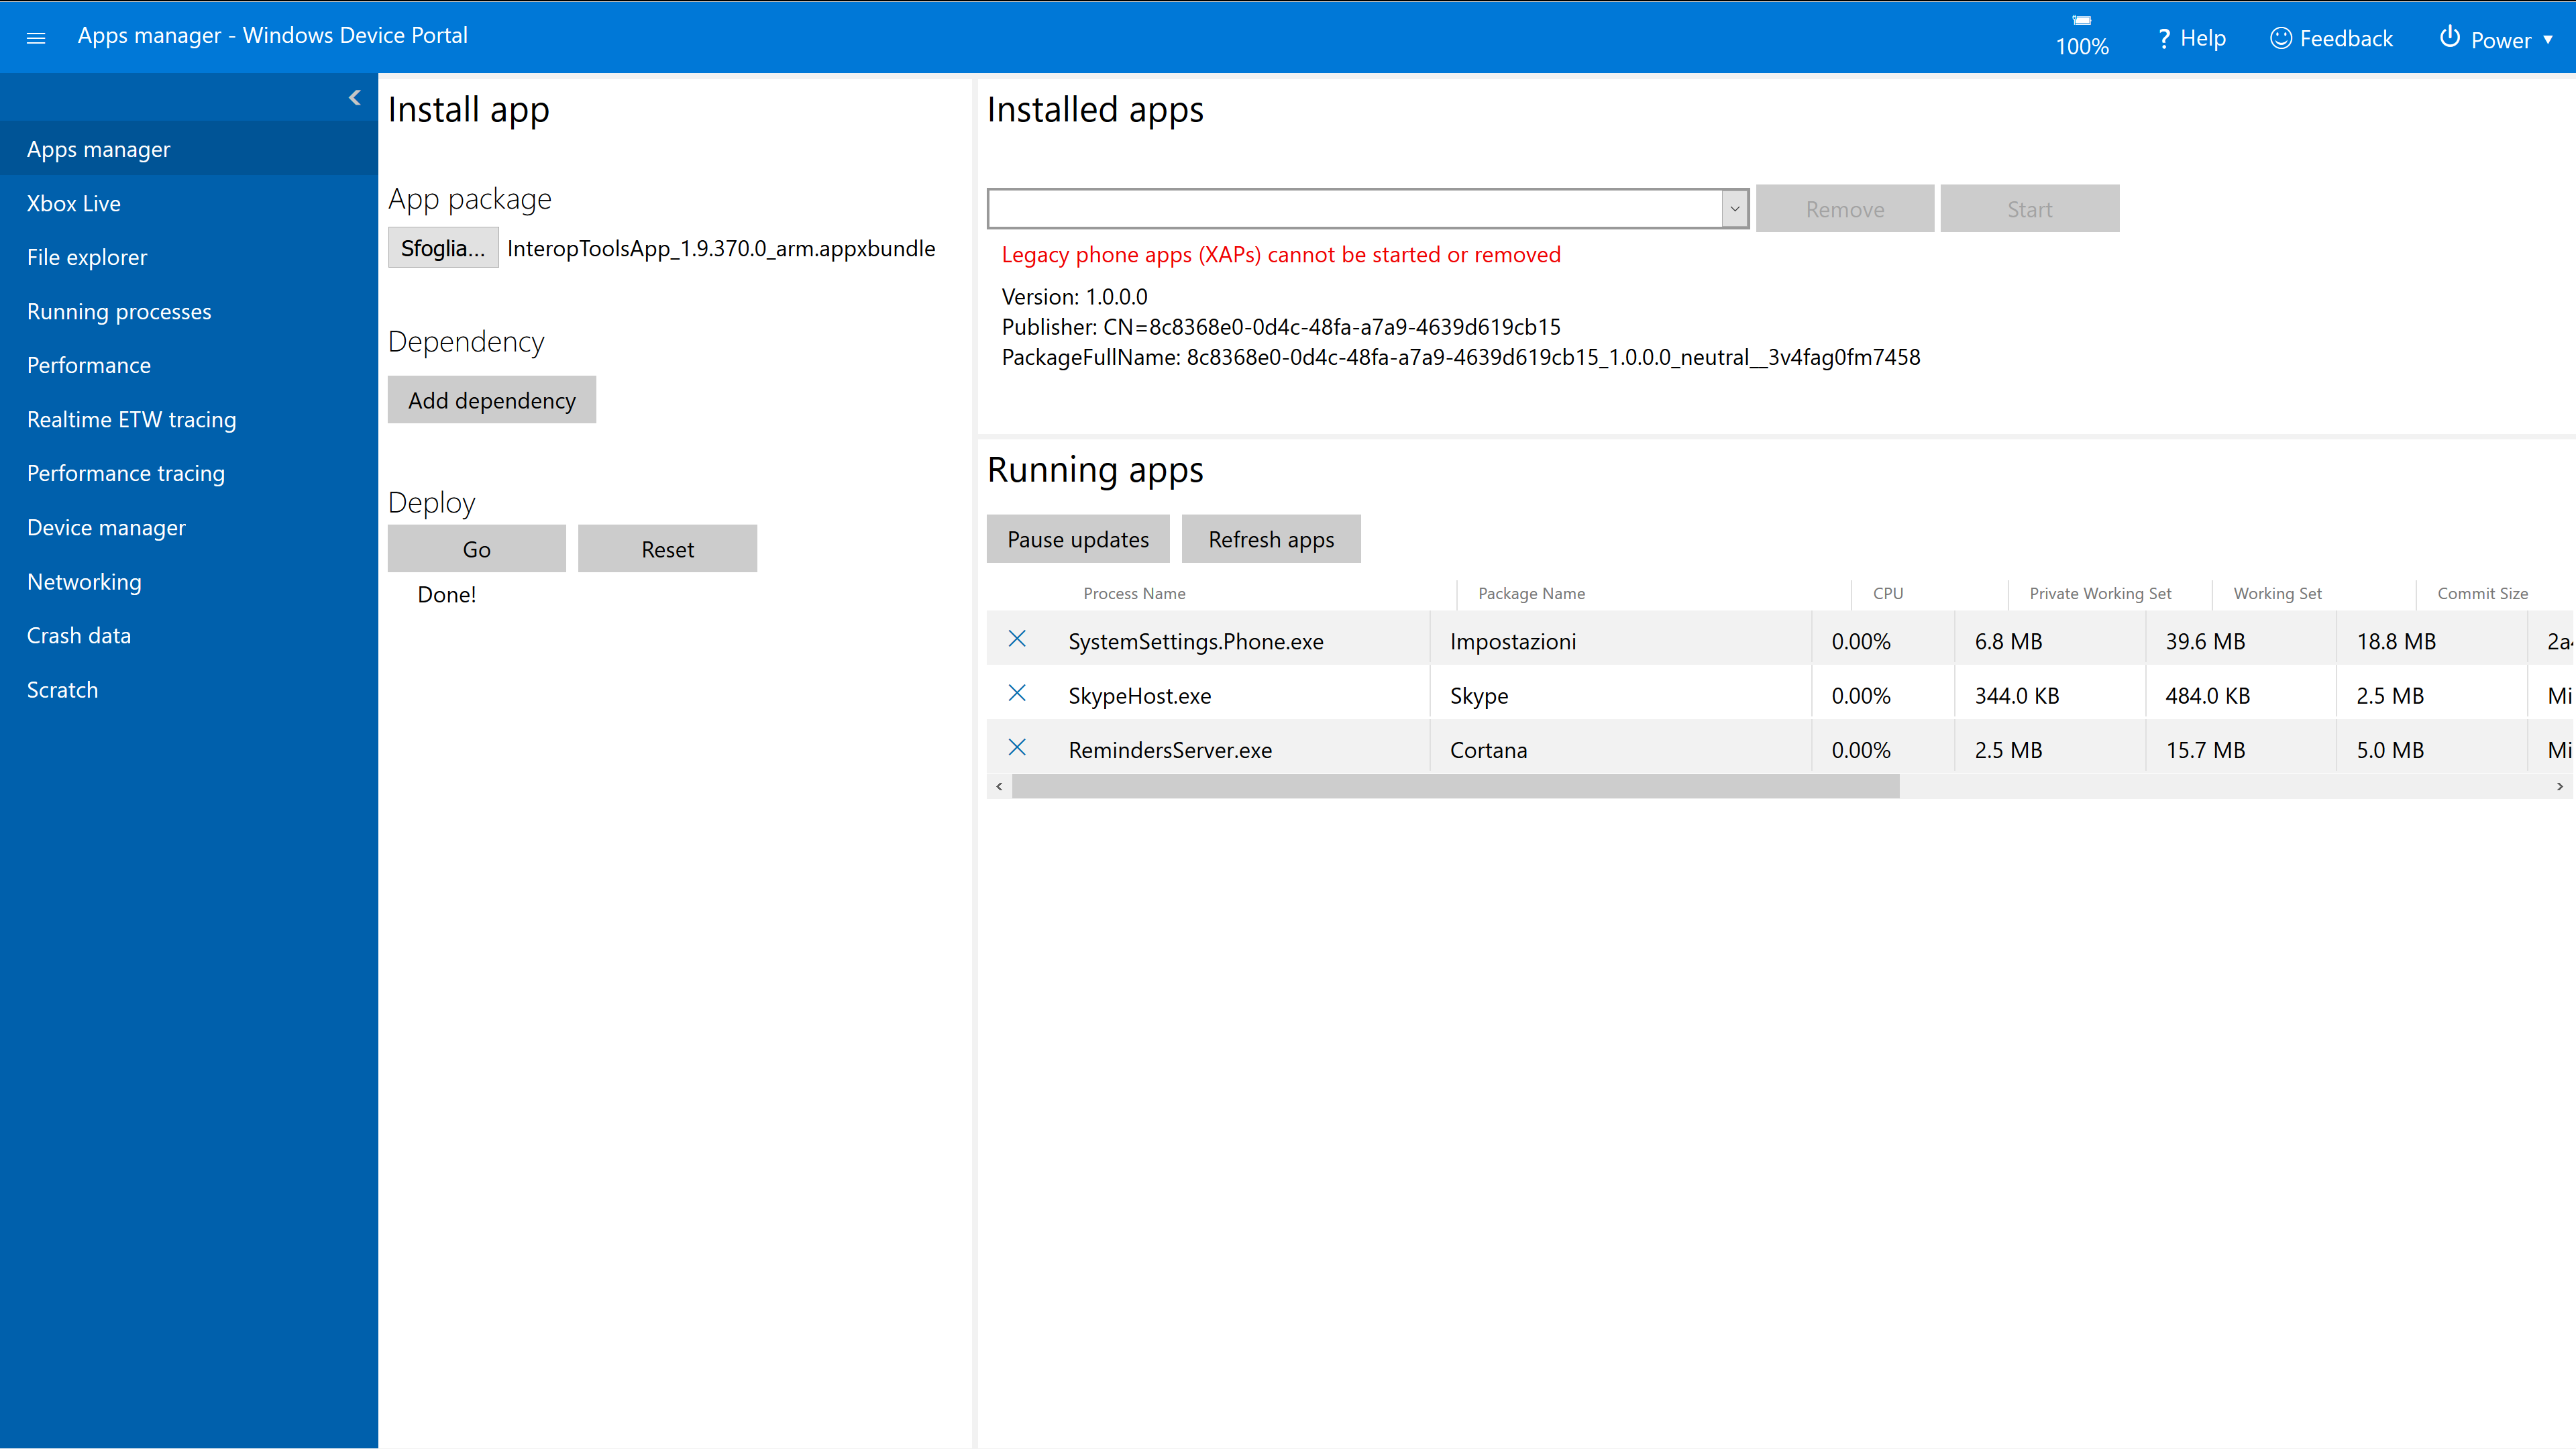Go to Networking page
The height and width of the screenshot is (1449, 2576).
click(x=189, y=581)
